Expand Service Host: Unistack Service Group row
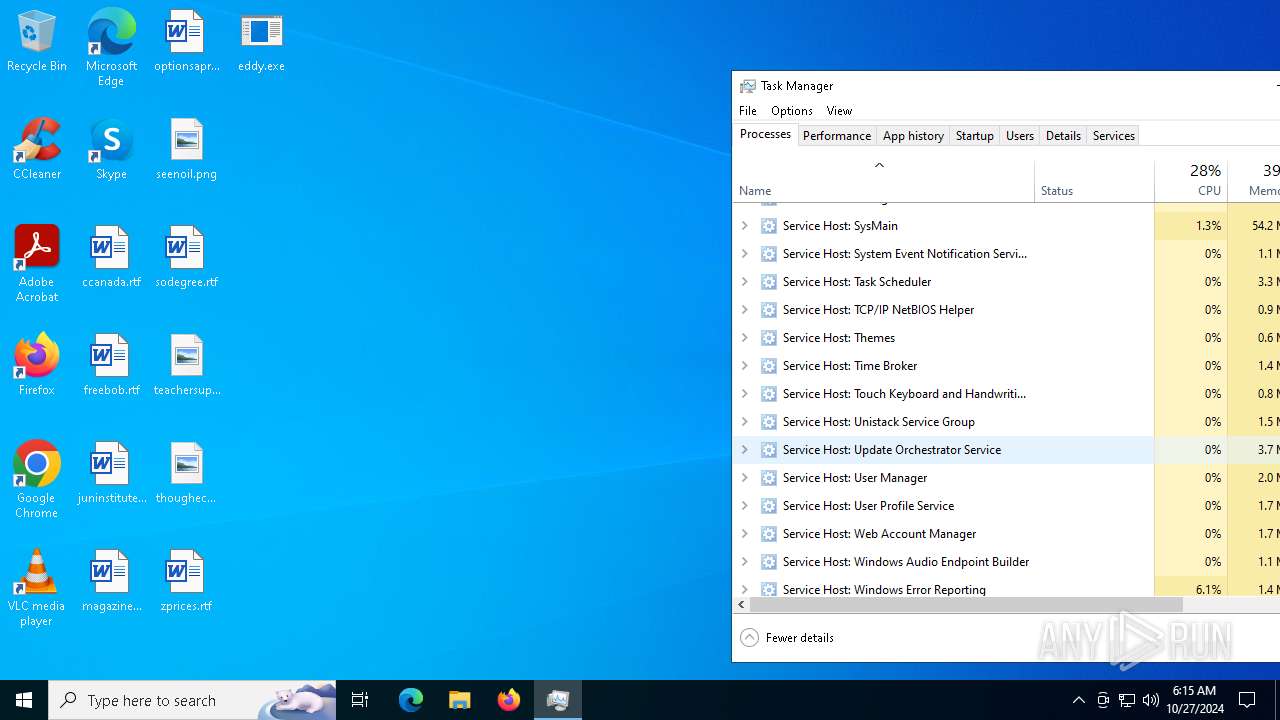 [744, 422]
